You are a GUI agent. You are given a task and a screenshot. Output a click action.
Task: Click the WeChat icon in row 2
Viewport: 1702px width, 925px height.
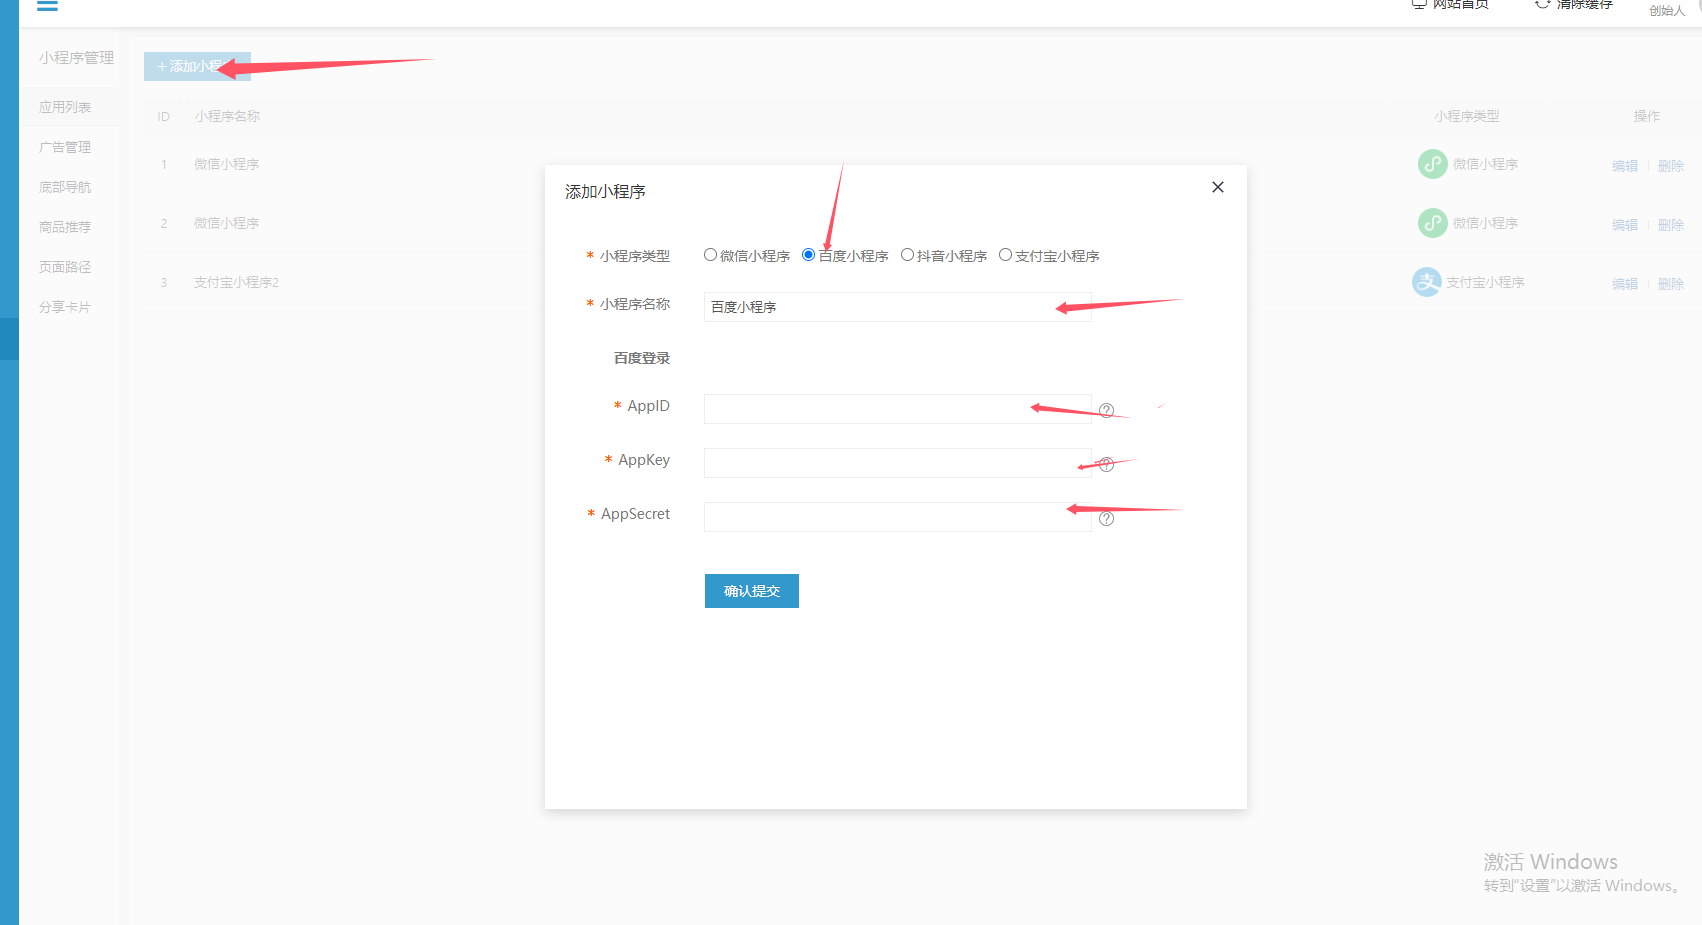coord(1433,223)
